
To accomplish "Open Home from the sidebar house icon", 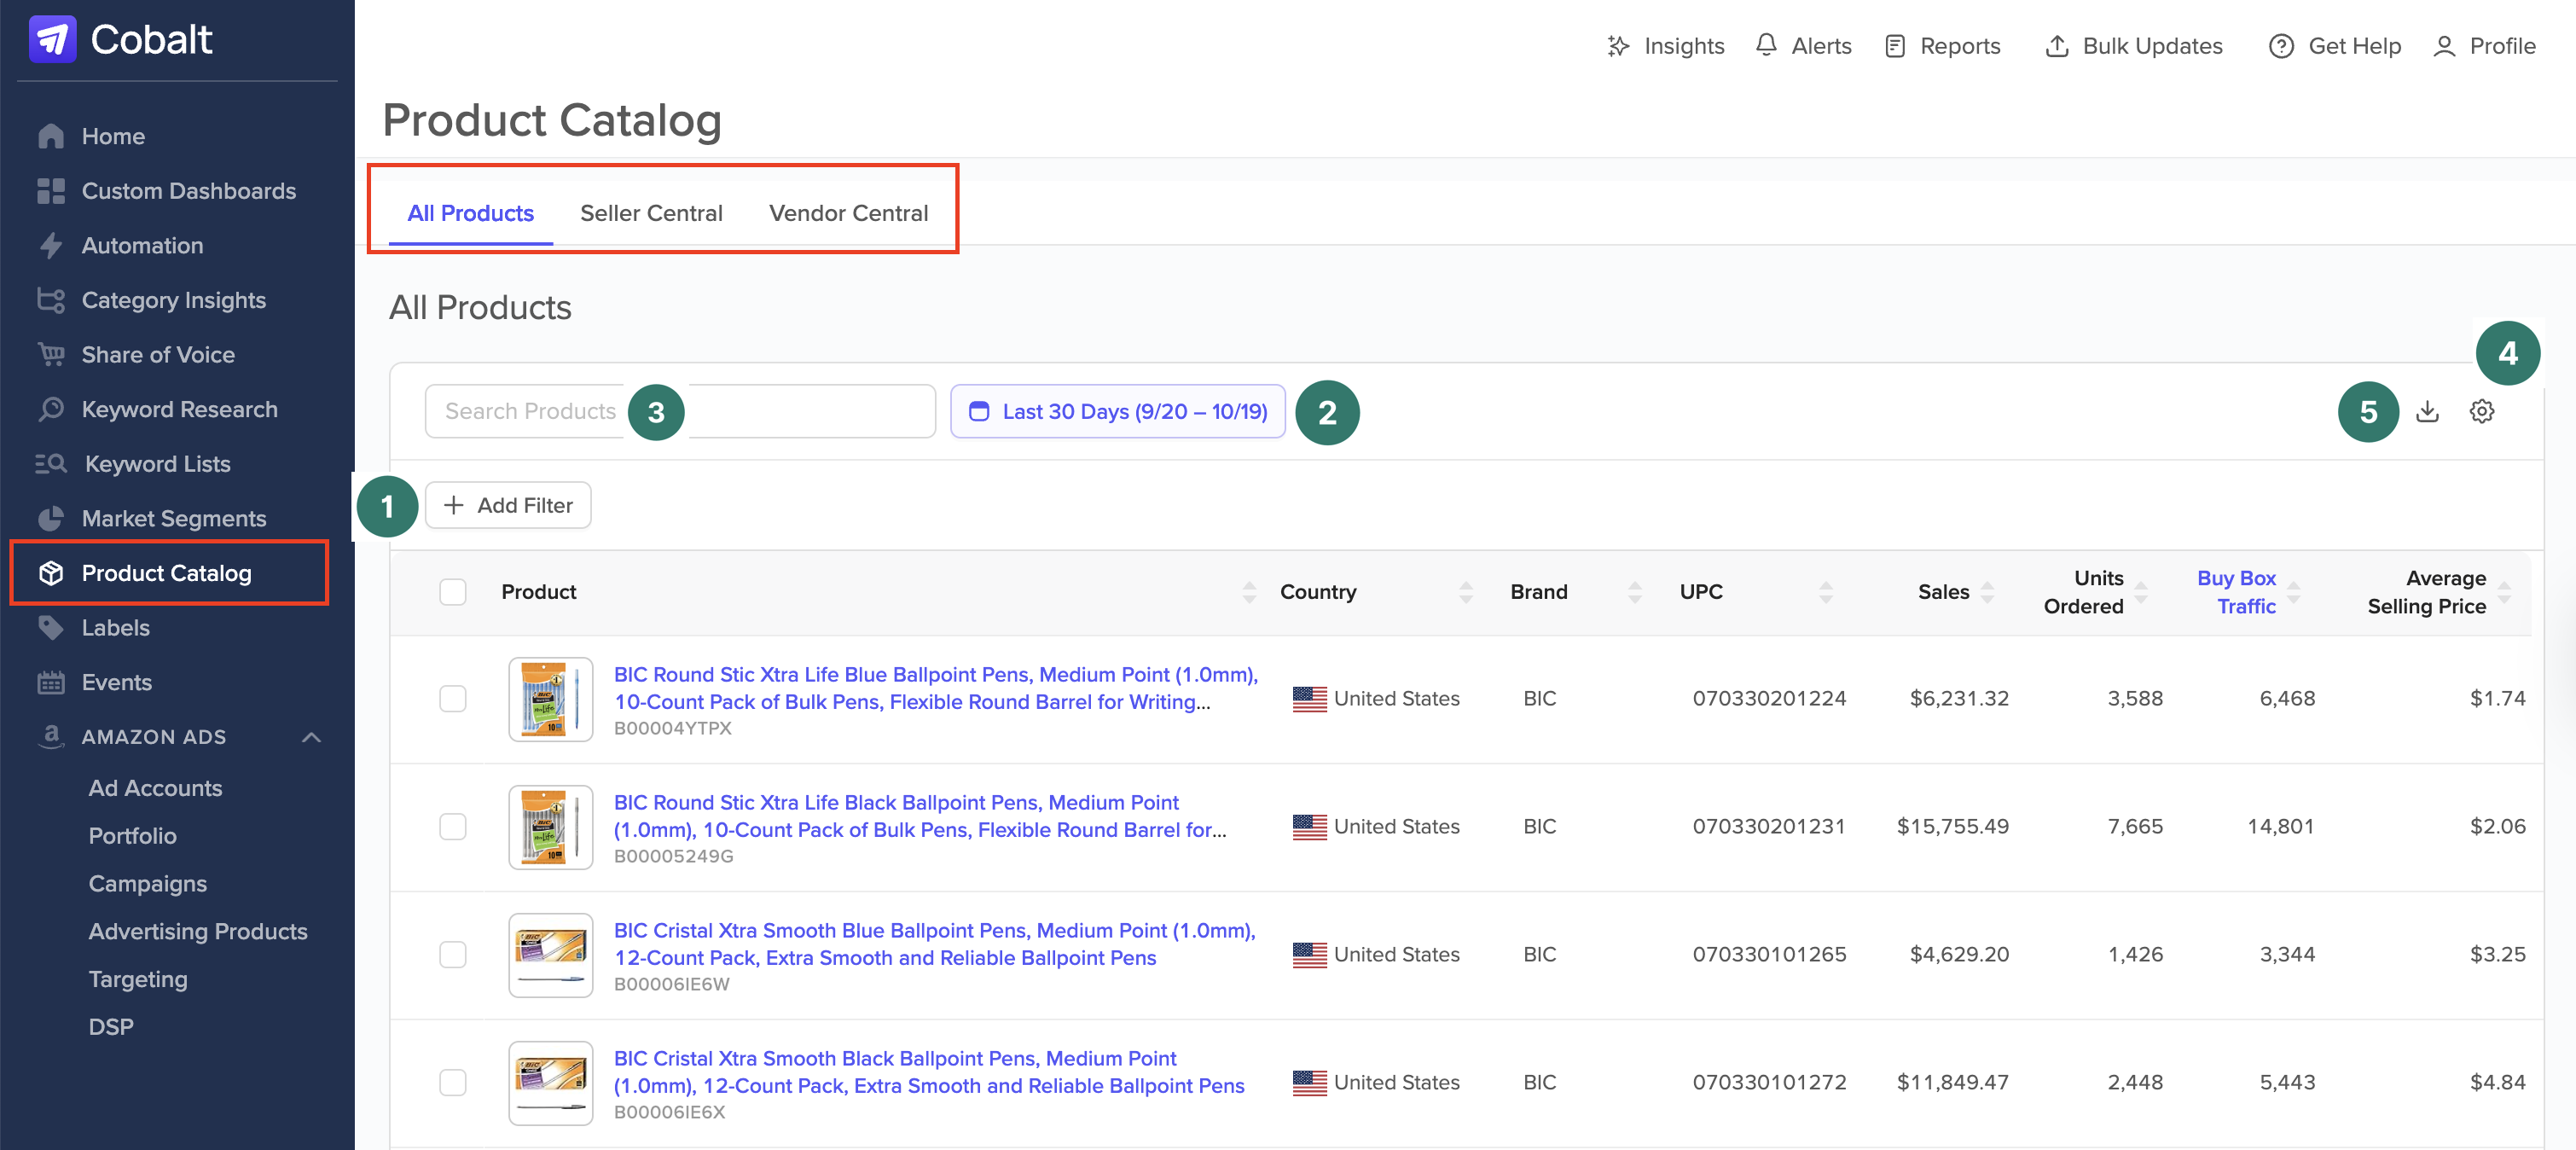I will 51,136.
